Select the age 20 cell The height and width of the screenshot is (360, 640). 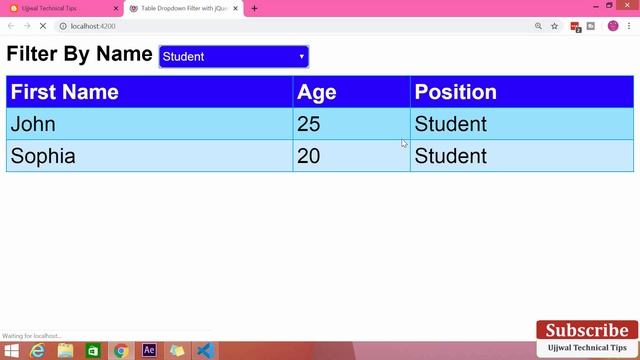click(351, 156)
